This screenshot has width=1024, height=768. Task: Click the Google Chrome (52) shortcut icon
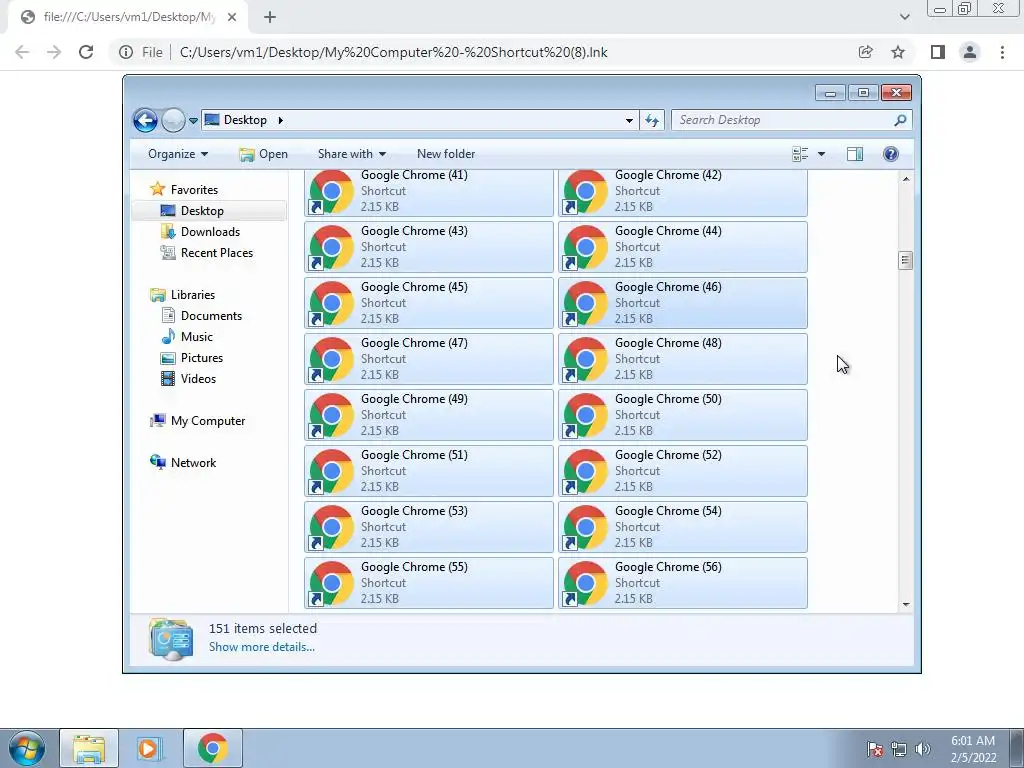pos(585,471)
